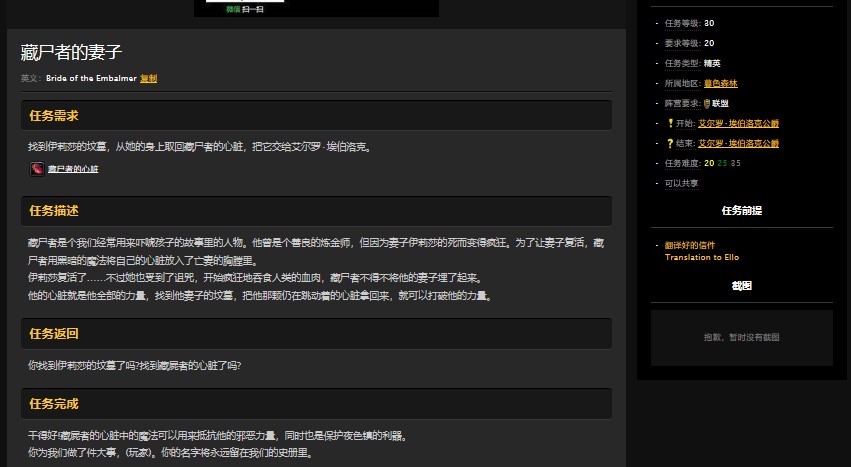This screenshot has width=851, height=467.
Task: Click the empty screenshot placeholder box
Action: [741, 337]
